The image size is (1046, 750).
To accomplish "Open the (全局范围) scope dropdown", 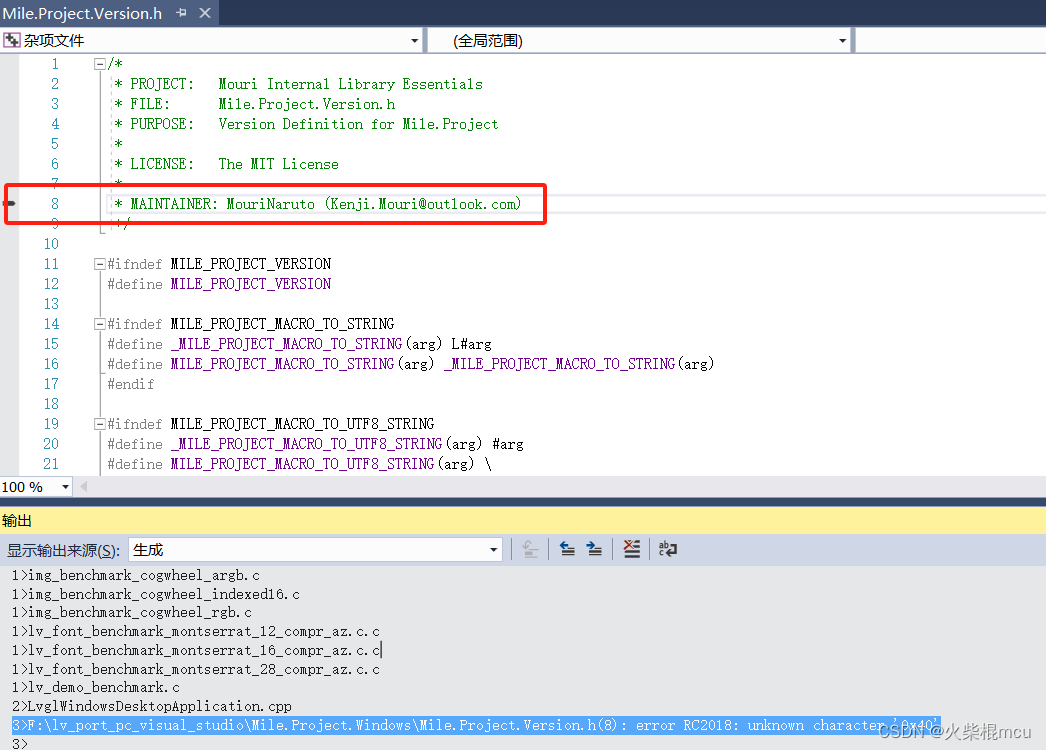I will coord(843,40).
